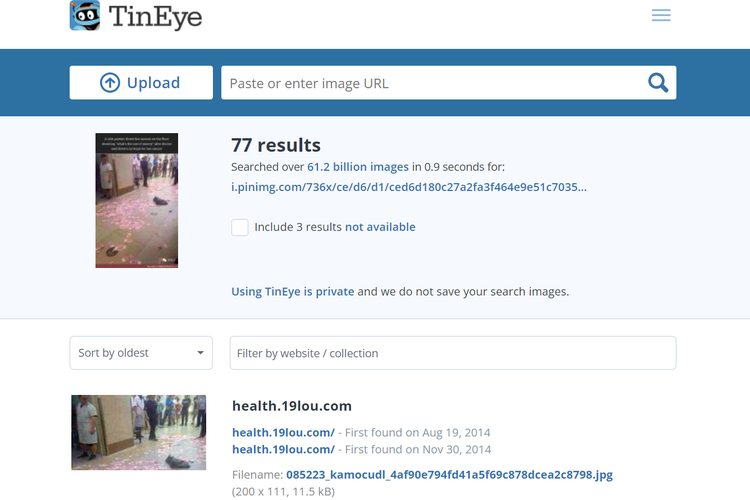Click the upload arrow icon in Upload button
This screenshot has width=750, height=500.
pyautogui.click(x=110, y=83)
